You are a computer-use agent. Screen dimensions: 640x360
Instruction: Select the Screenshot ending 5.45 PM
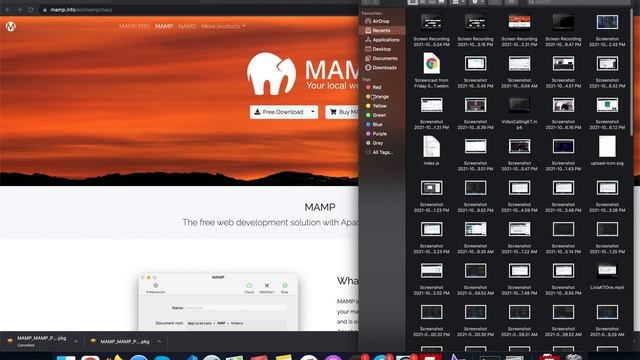point(476,71)
